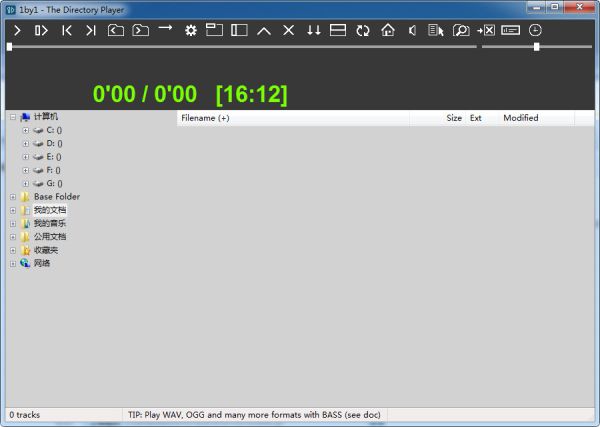Click the list with cursor icon

[436, 30]
